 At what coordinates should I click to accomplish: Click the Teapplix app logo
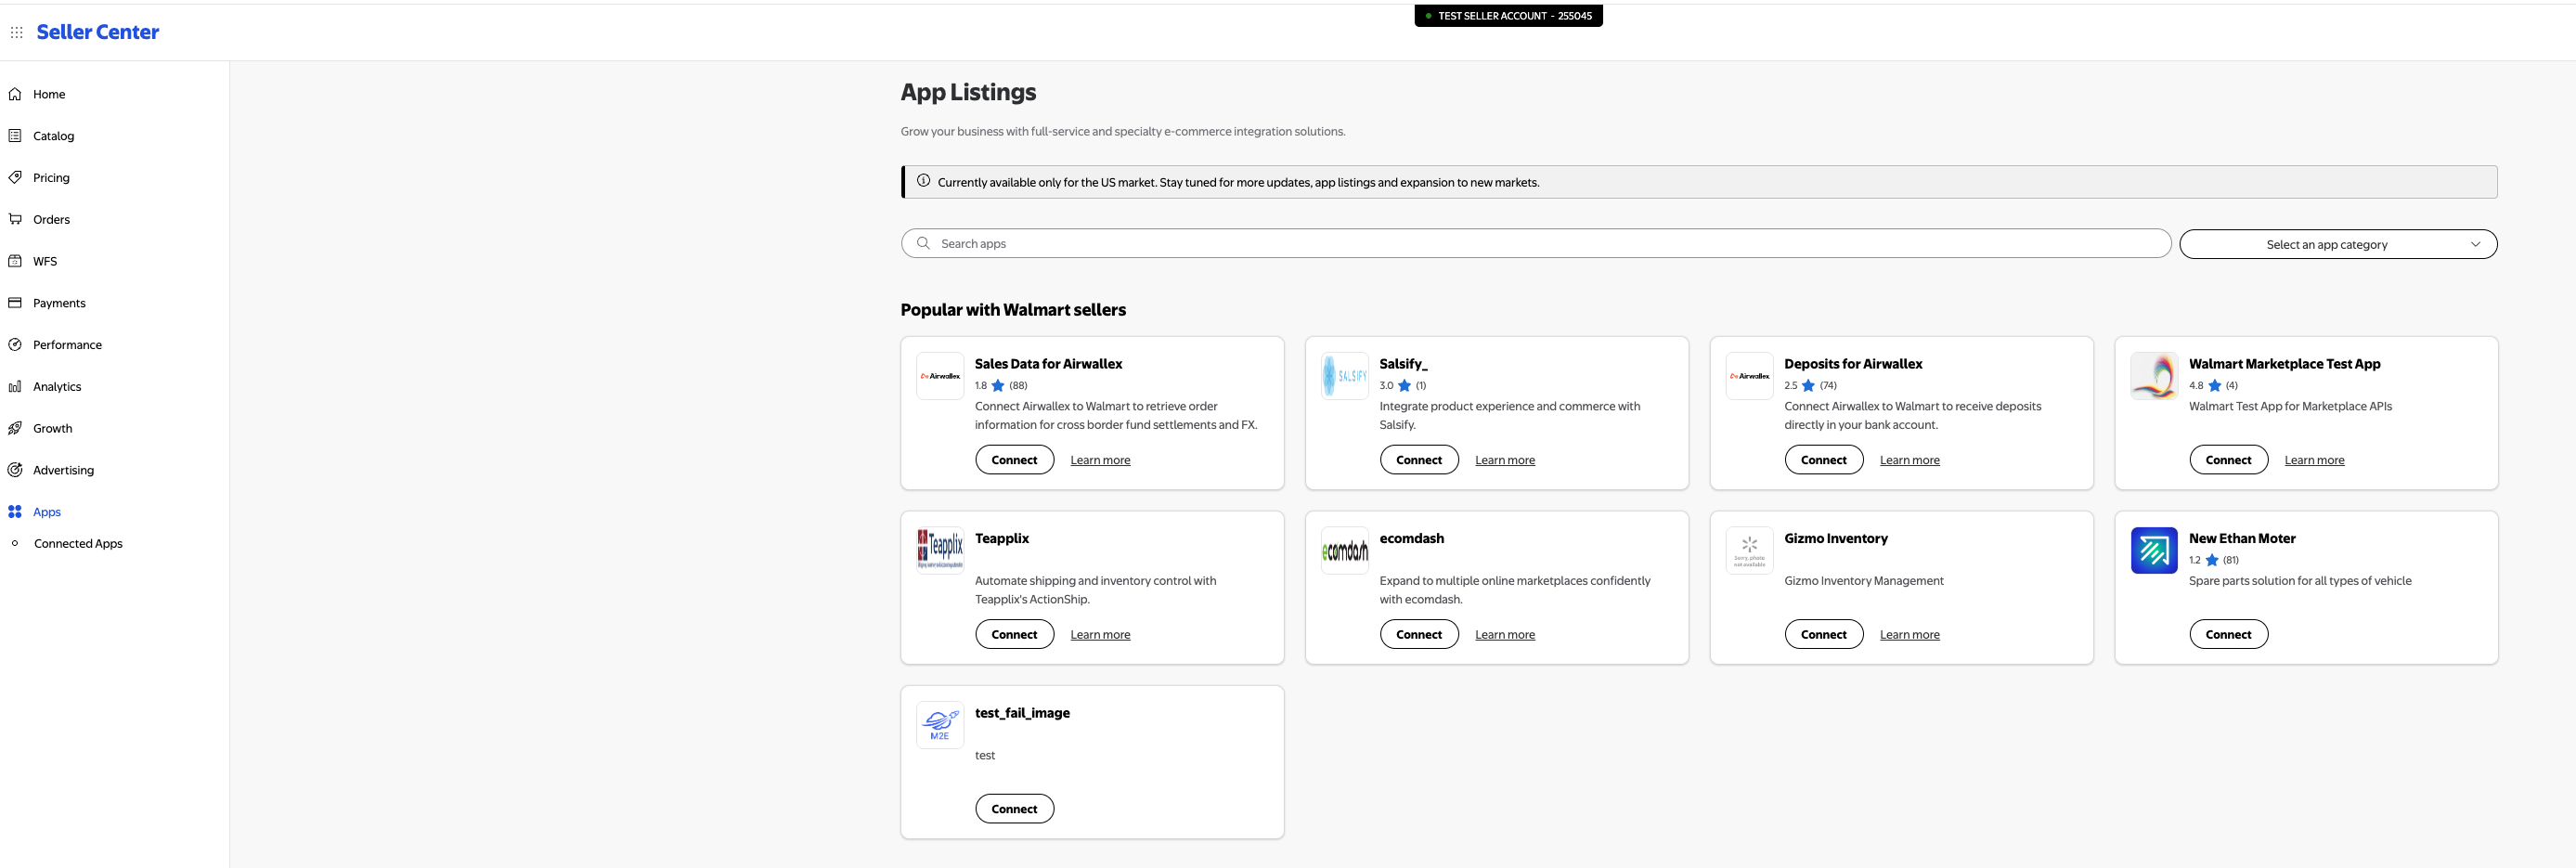pos(940,550)
